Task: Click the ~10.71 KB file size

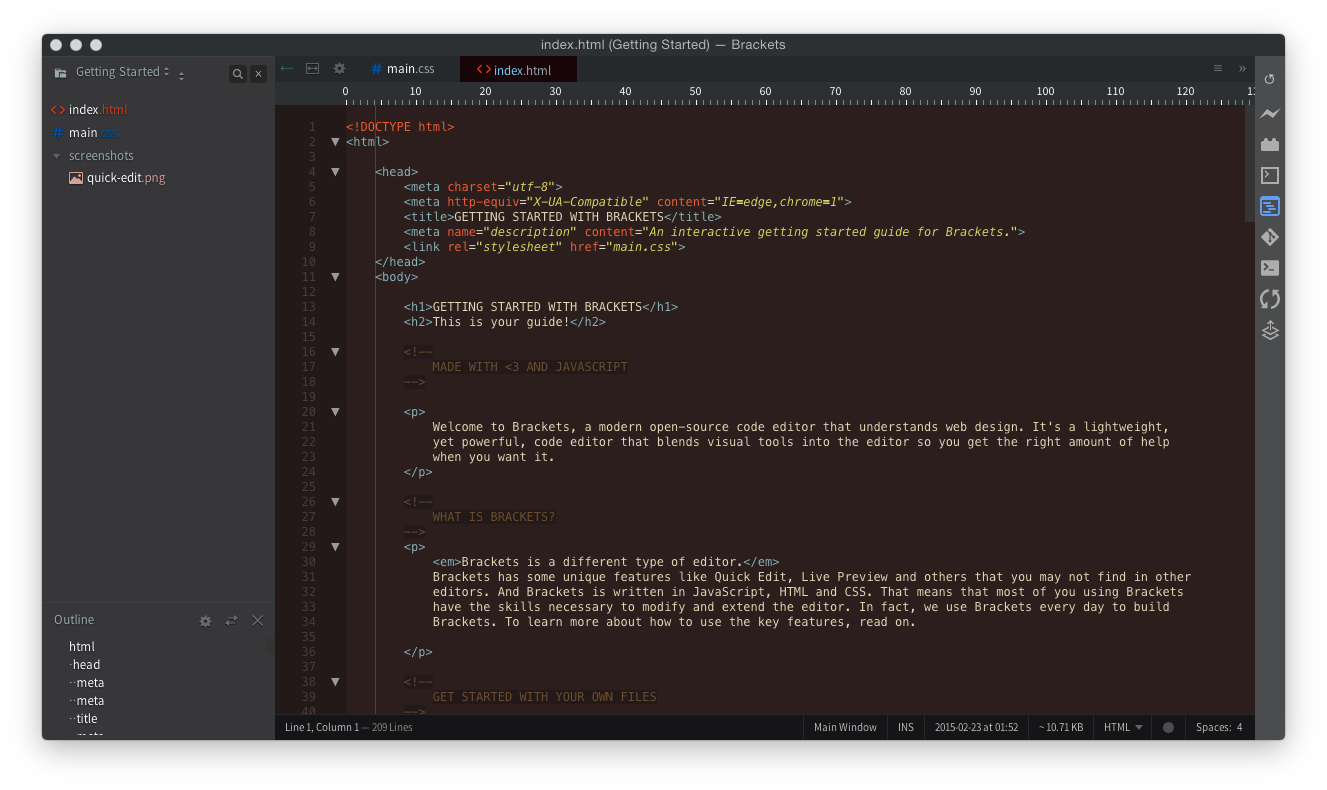Action: point(1061,728)
